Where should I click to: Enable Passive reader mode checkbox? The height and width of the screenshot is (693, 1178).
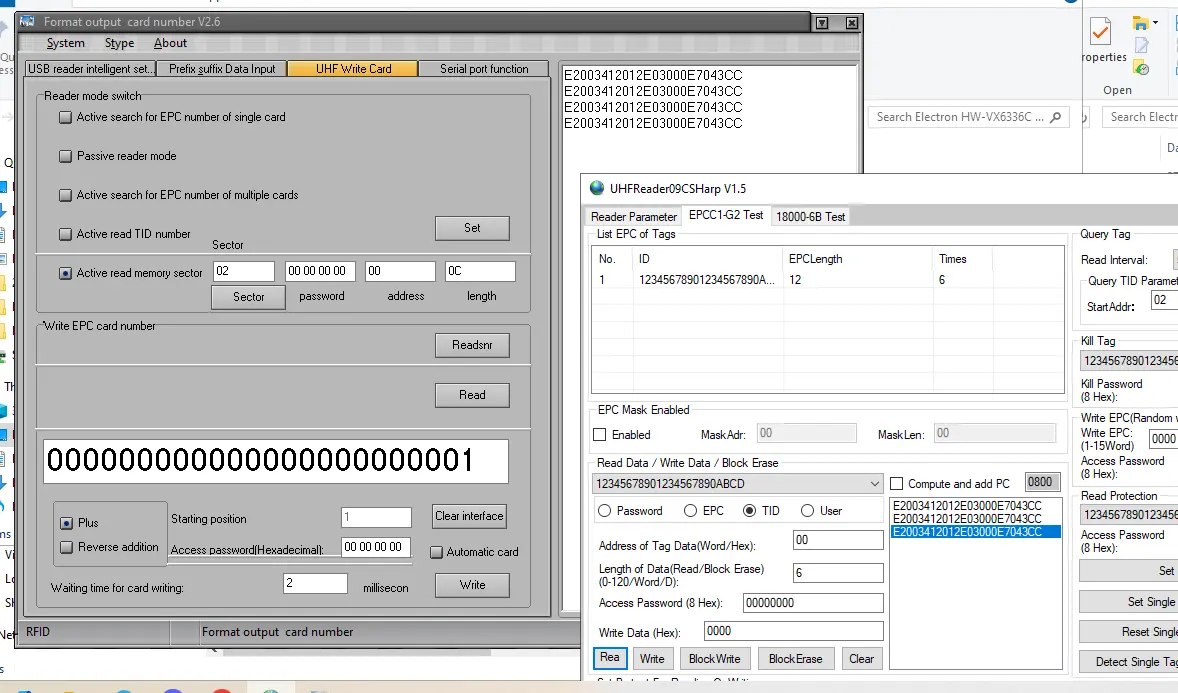pyautogui.click(x=66, y=156)
